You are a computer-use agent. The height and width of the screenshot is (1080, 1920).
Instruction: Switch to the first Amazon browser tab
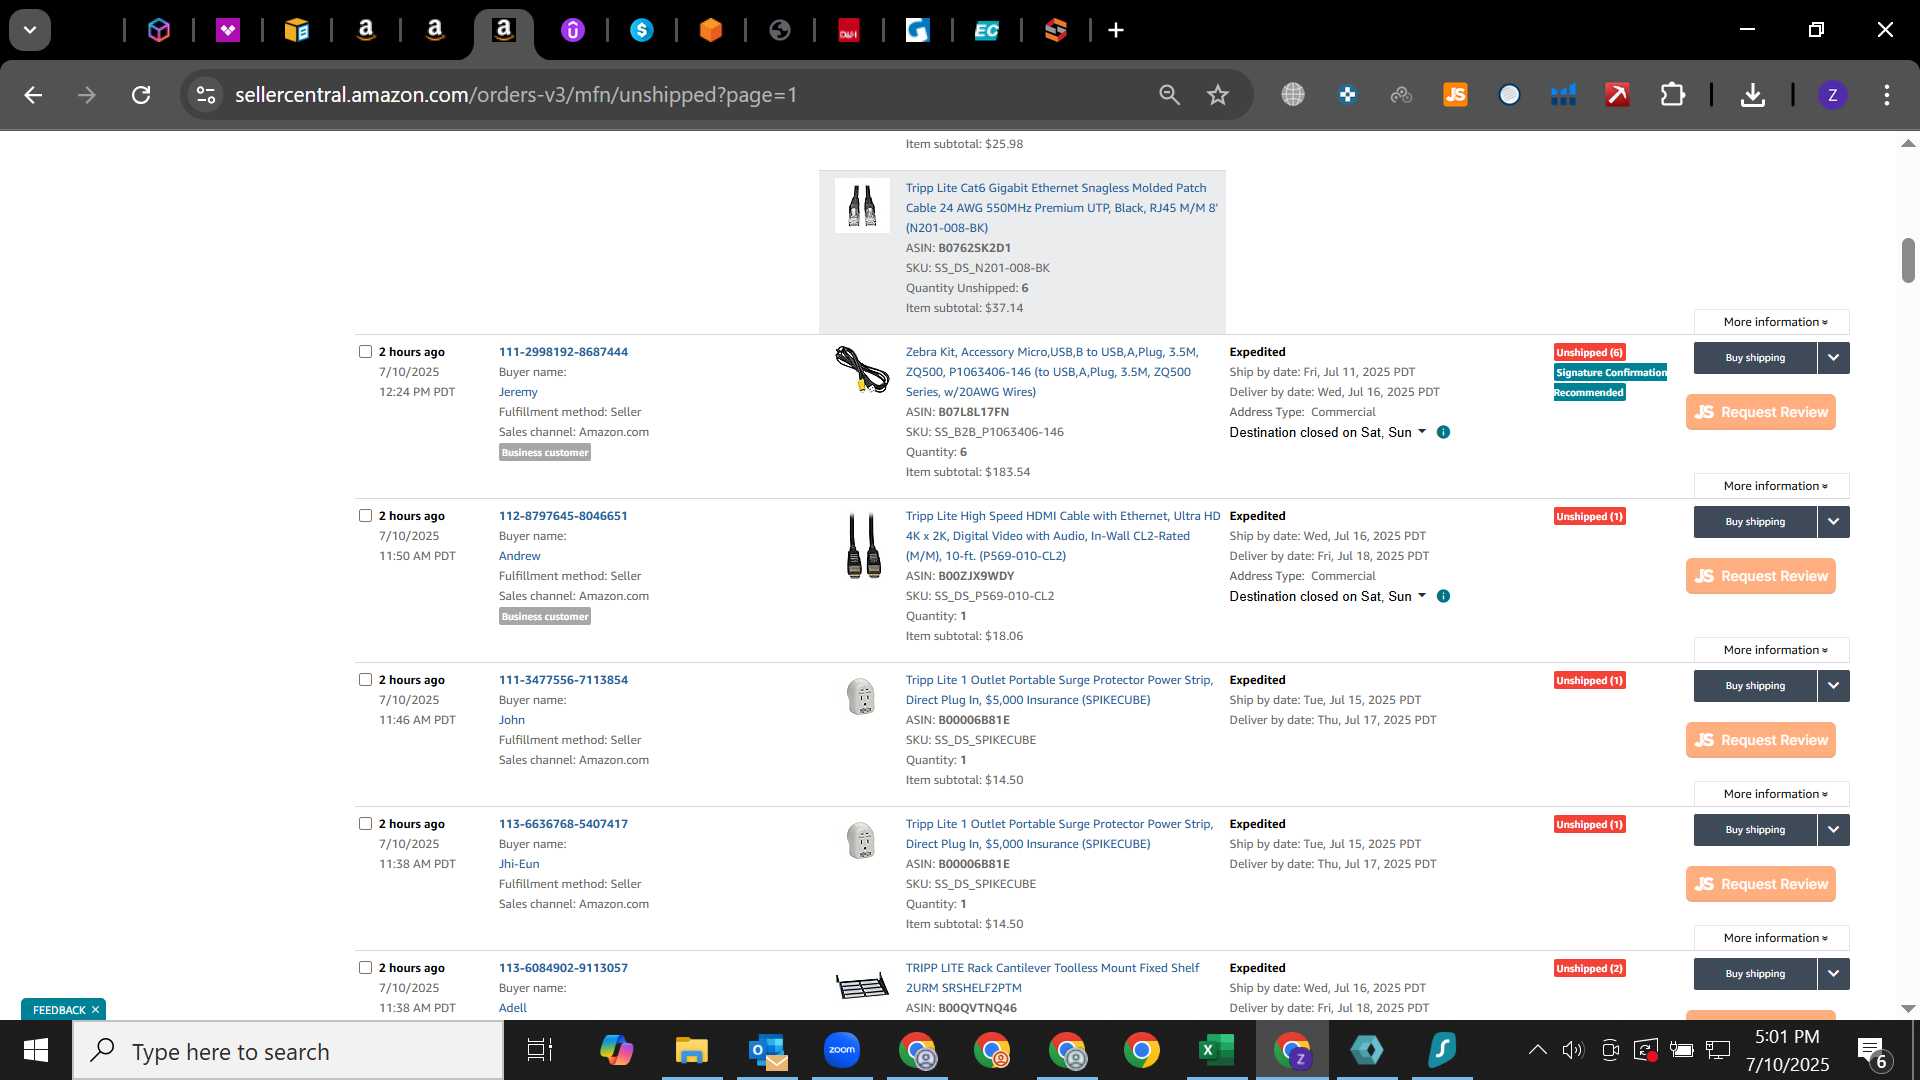coord(366,31)
